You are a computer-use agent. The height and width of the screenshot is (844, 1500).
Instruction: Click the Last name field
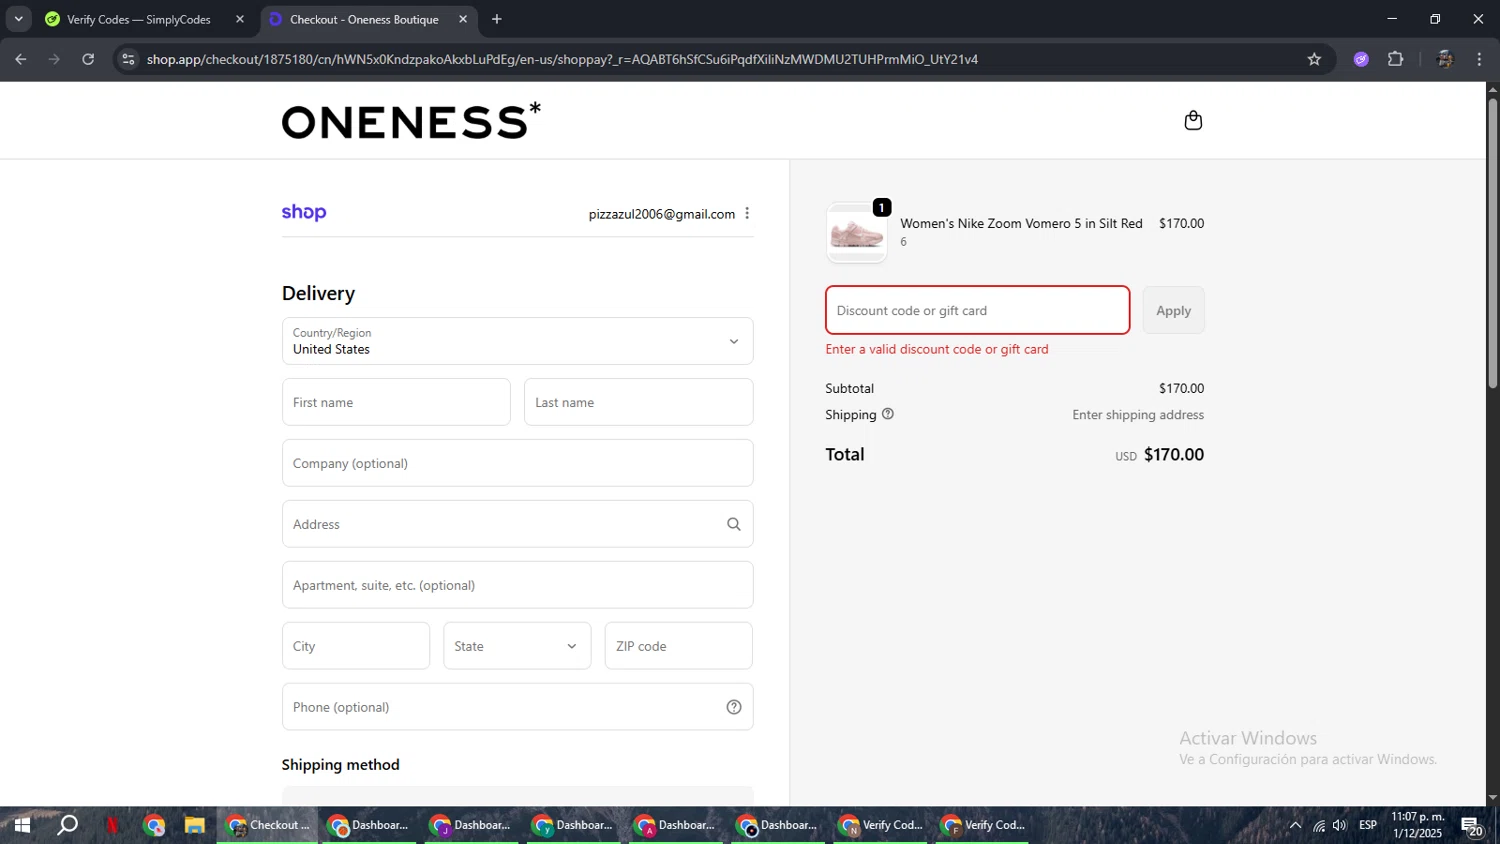point(638,402)
